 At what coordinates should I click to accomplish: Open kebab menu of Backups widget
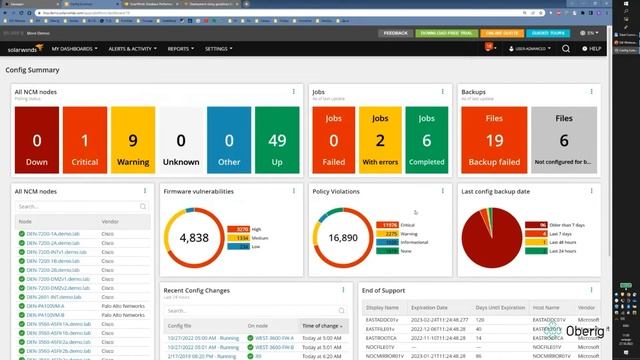point(591,92)
